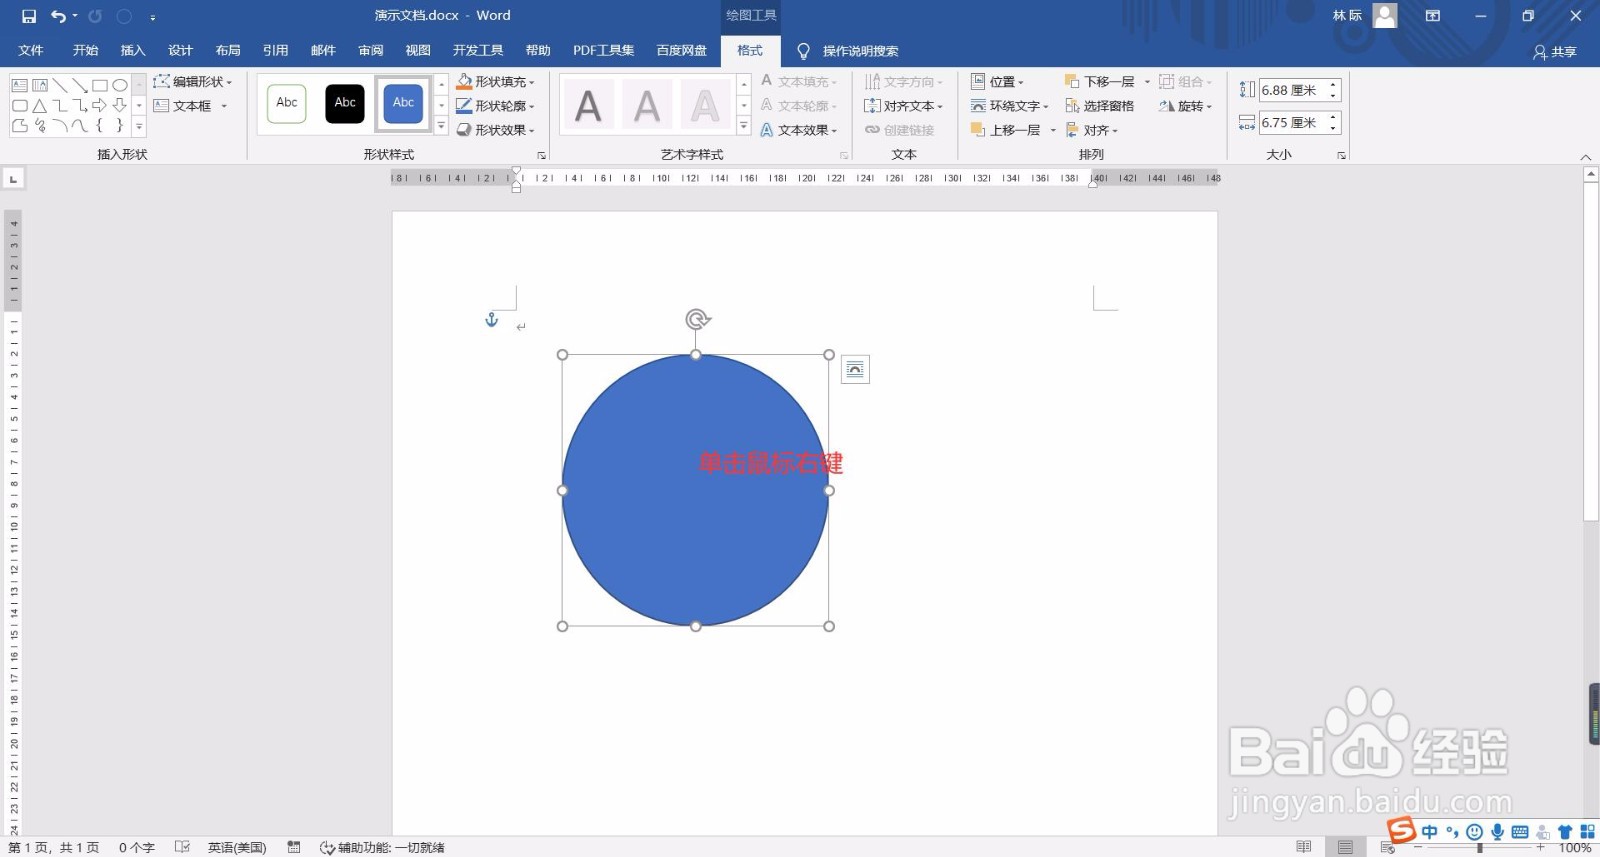Open the Review (审阅) tab
Screen dimensions: 1600x857
coord(371,51)
